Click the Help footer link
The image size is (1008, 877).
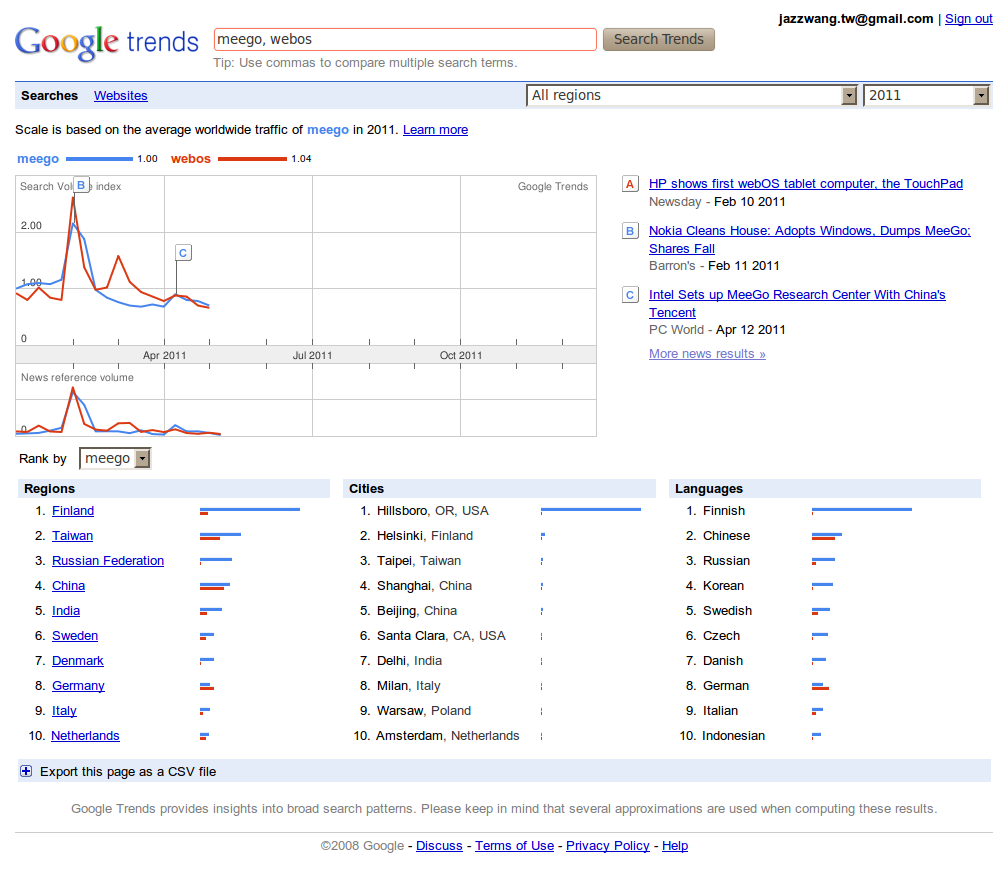point(675,846)
